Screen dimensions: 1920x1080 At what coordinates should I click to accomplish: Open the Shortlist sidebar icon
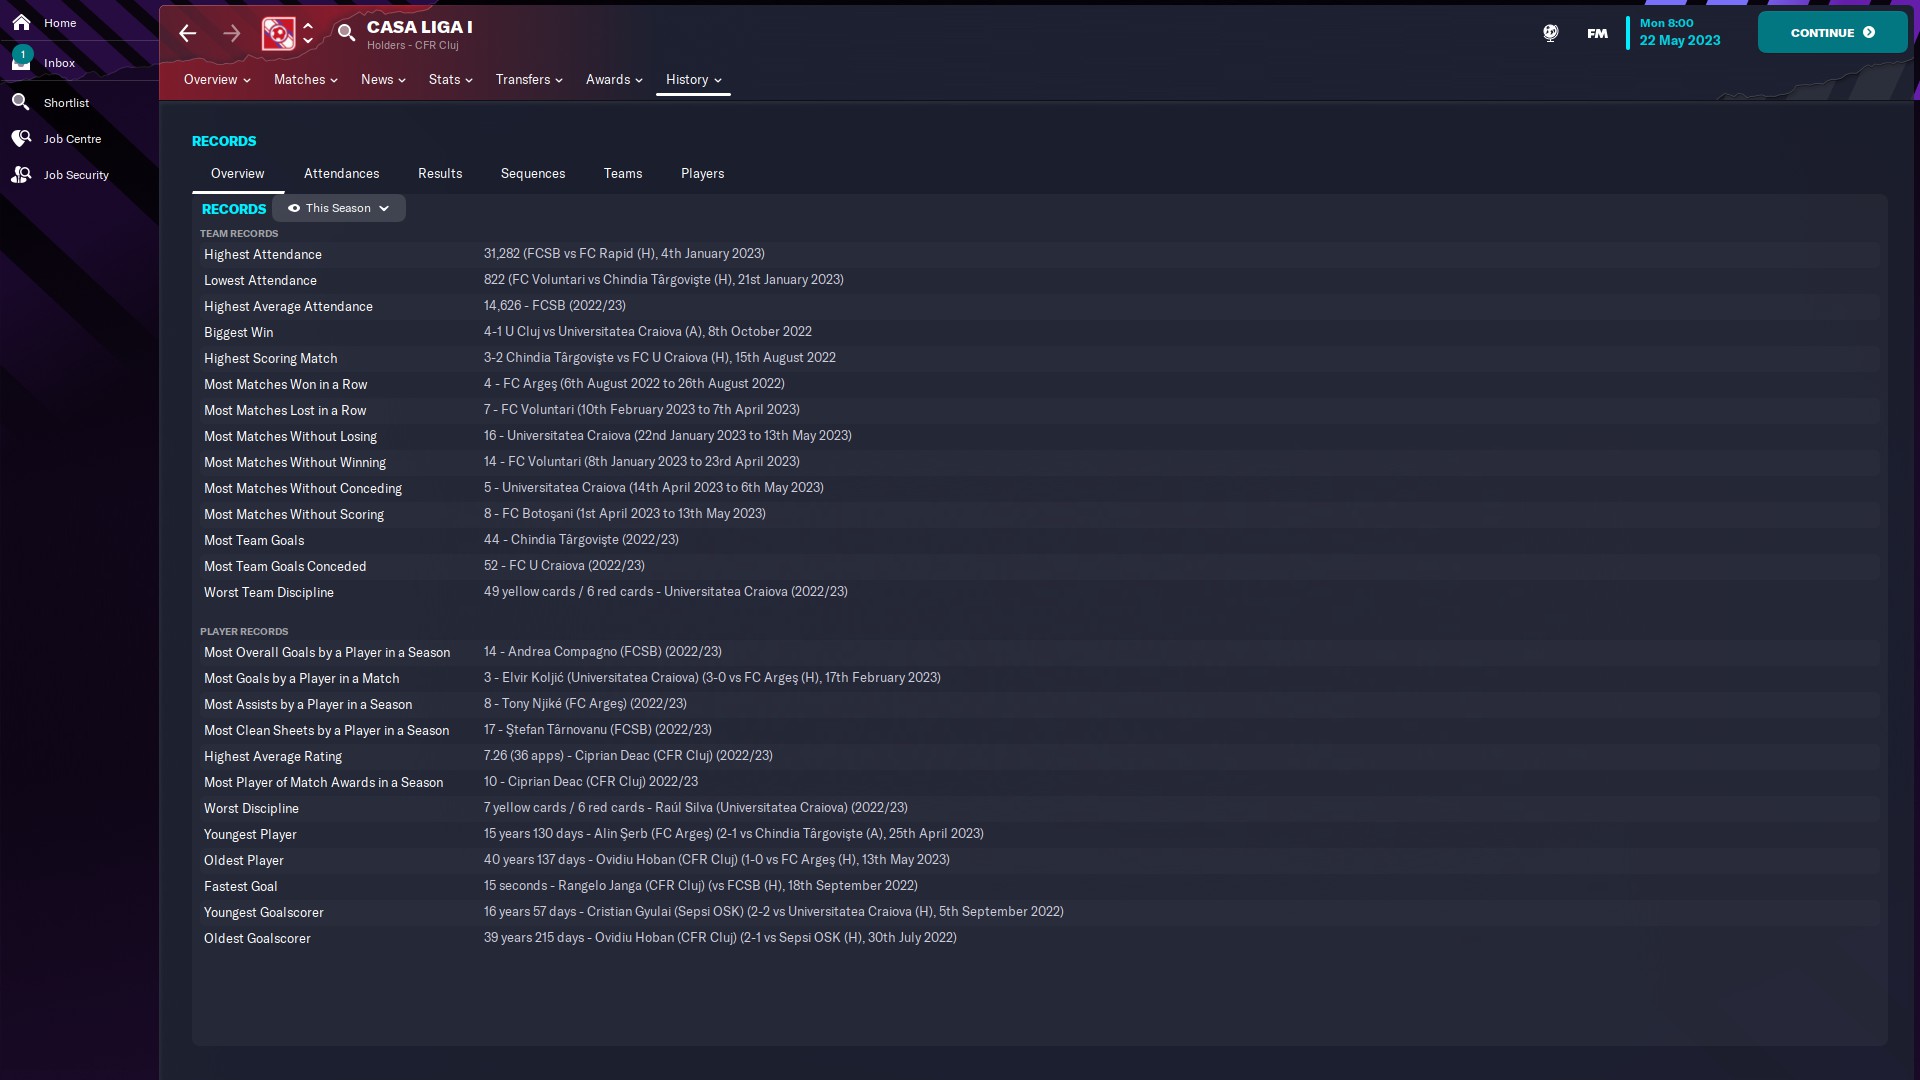tap(21, 102)
